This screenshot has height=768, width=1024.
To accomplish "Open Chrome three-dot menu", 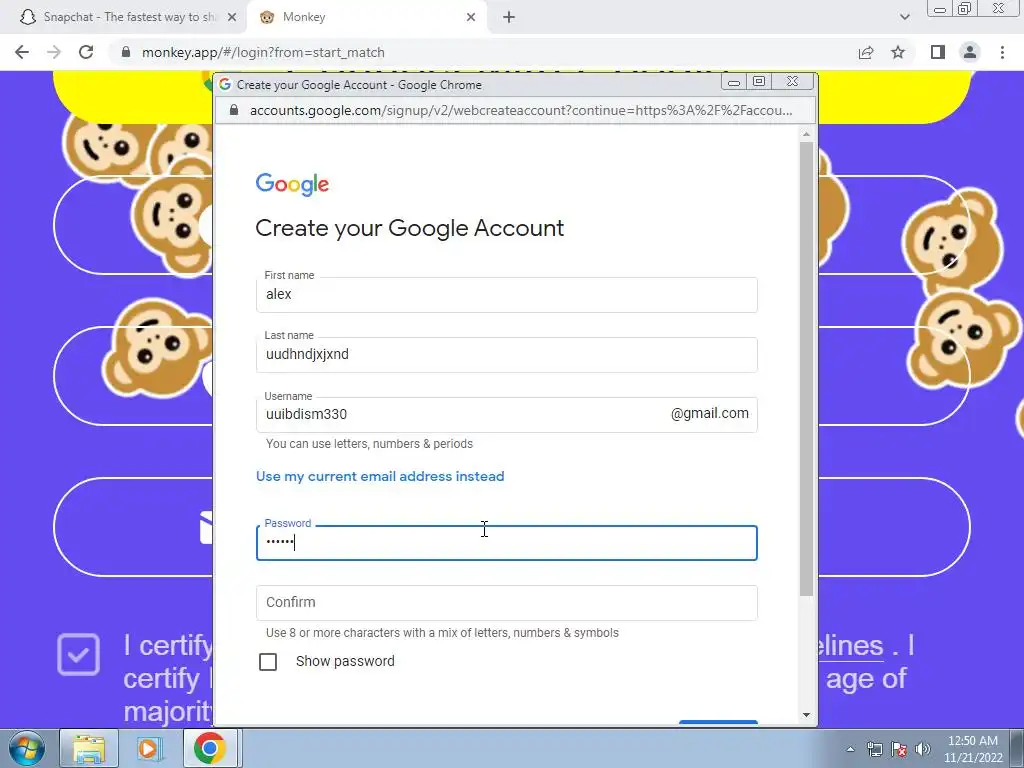I will [1002, 52].
